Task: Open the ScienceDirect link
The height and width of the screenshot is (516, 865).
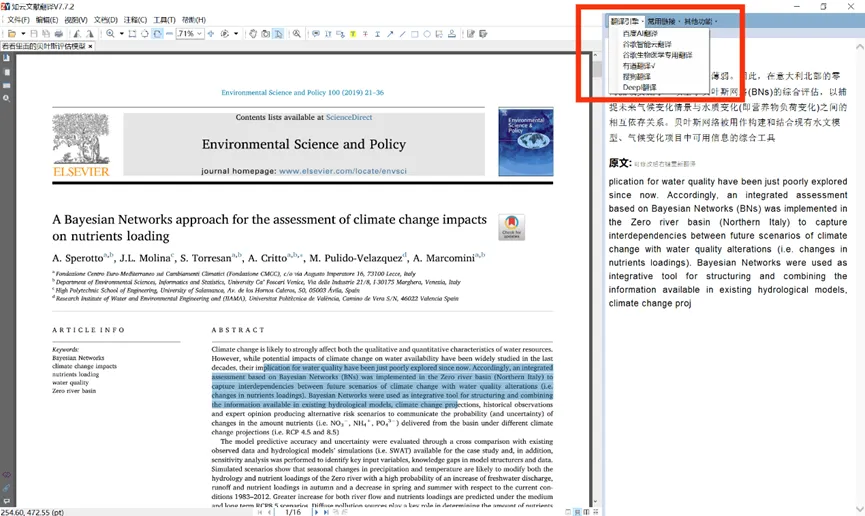Action: [349, 117]
